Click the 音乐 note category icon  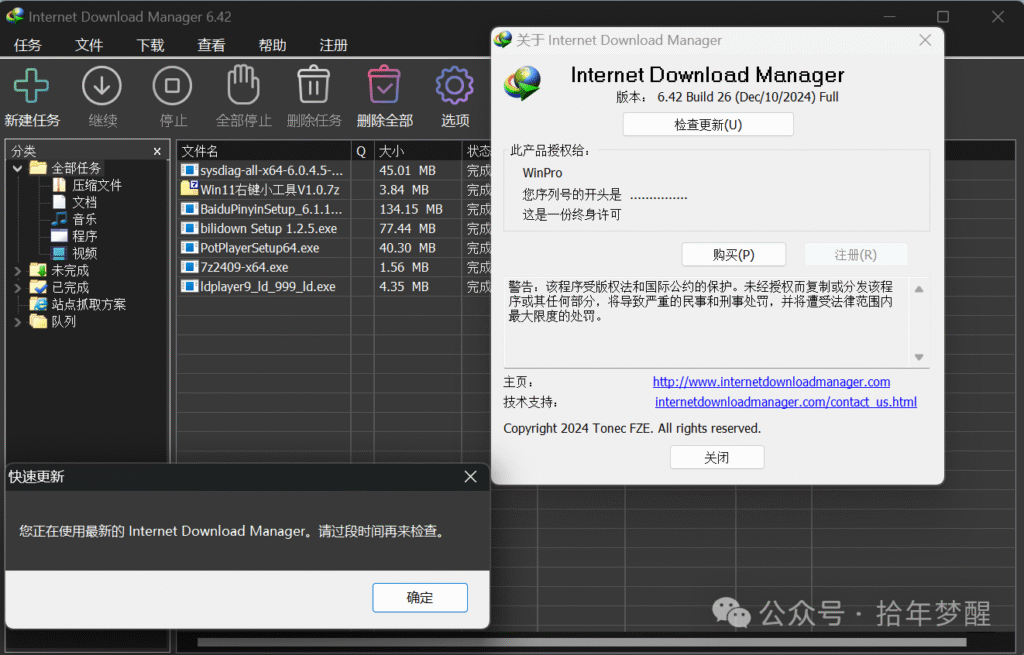point(59,219)
